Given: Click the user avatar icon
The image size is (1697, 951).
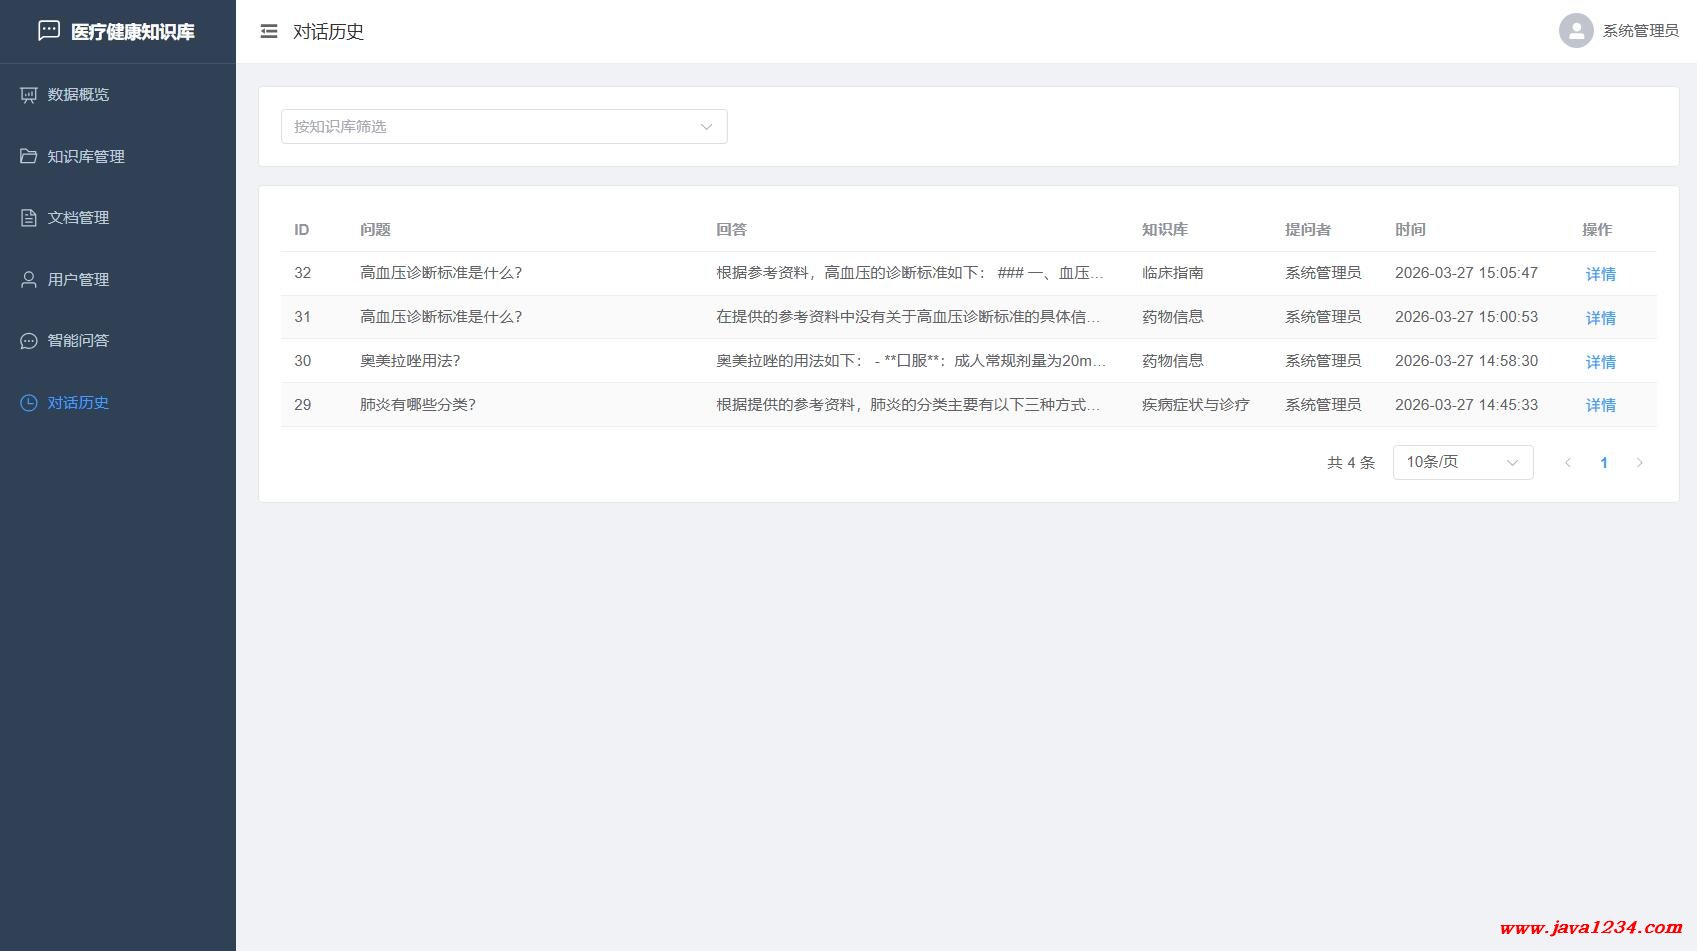Looking at the screenshot, I should [x=1575, y=31].
